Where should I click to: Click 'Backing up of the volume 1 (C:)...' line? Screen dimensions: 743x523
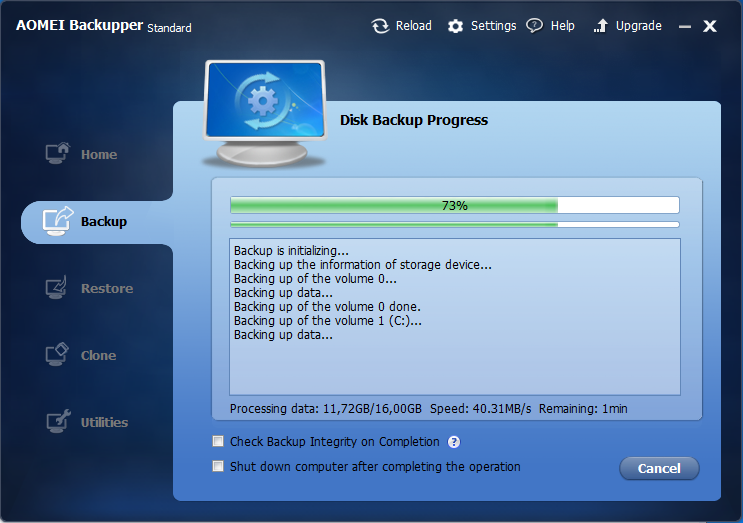[327, 321]
